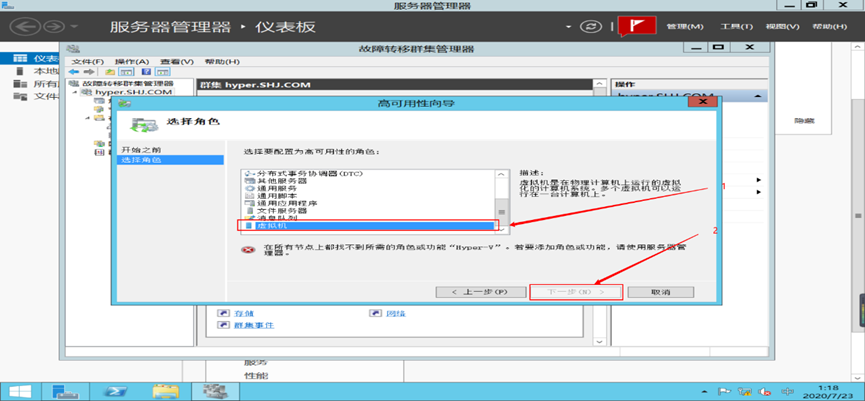
Task: Click the 通用服务 gear icon
Action: [x=249, y=189]
